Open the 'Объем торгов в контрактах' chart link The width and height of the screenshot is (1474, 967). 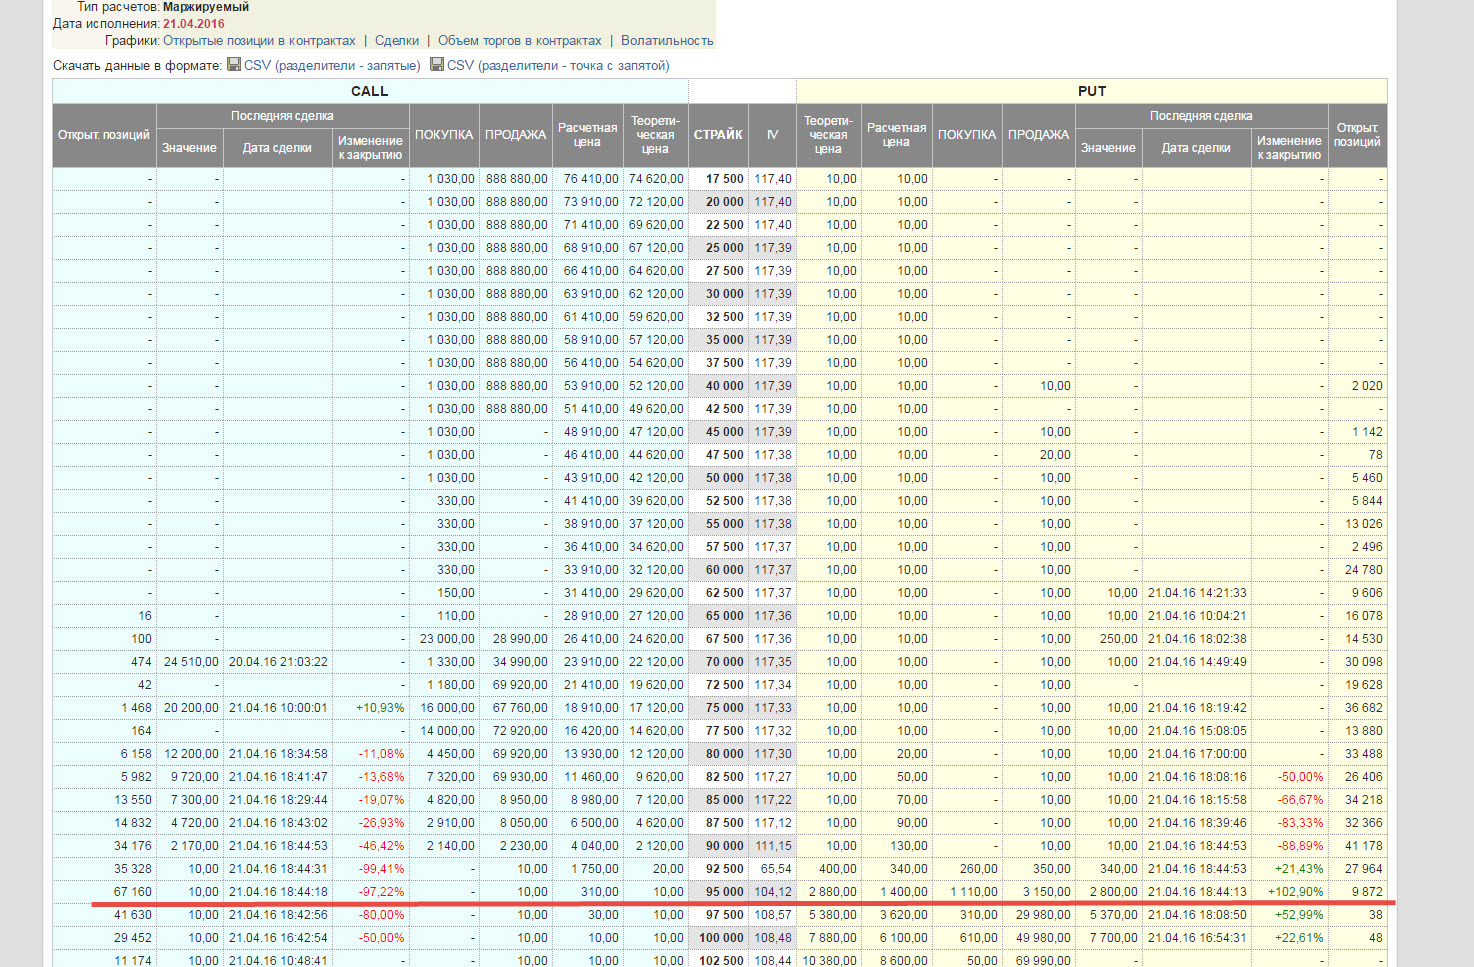[x=520, y=41]
